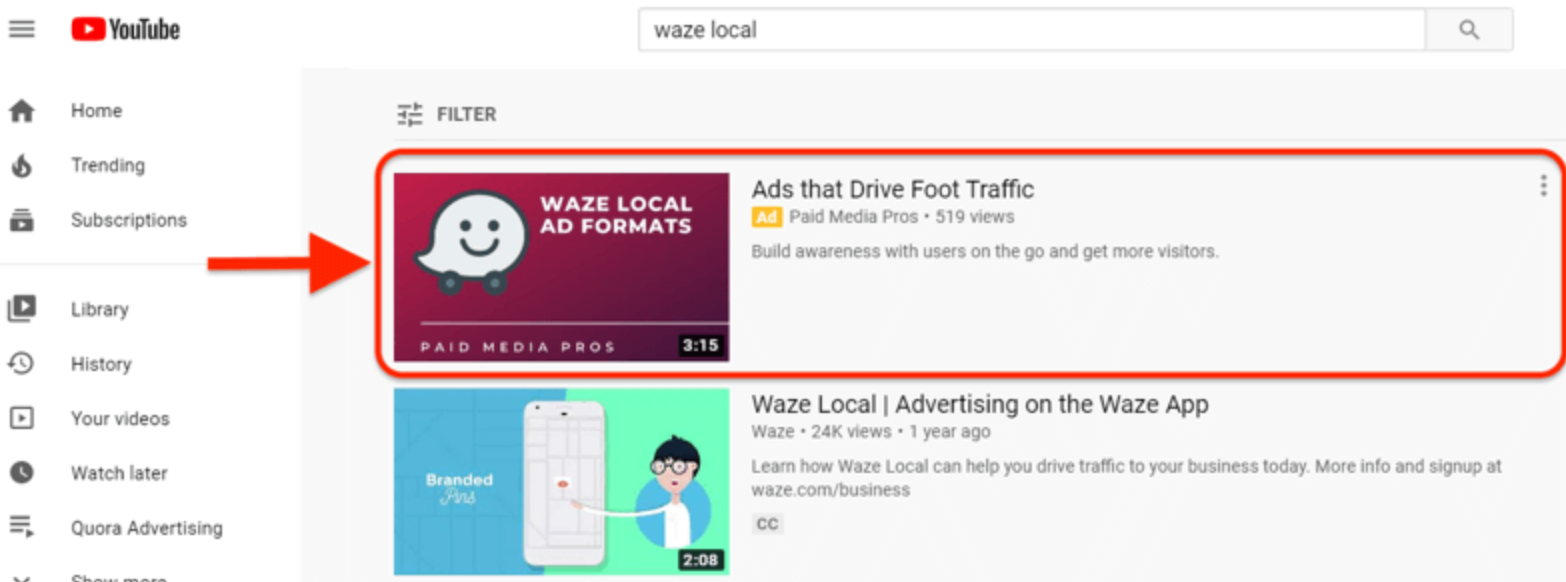Open the Quora Advertising playlist
Viewport: 1566px width, 582px height.
click(x=147, y=527)
